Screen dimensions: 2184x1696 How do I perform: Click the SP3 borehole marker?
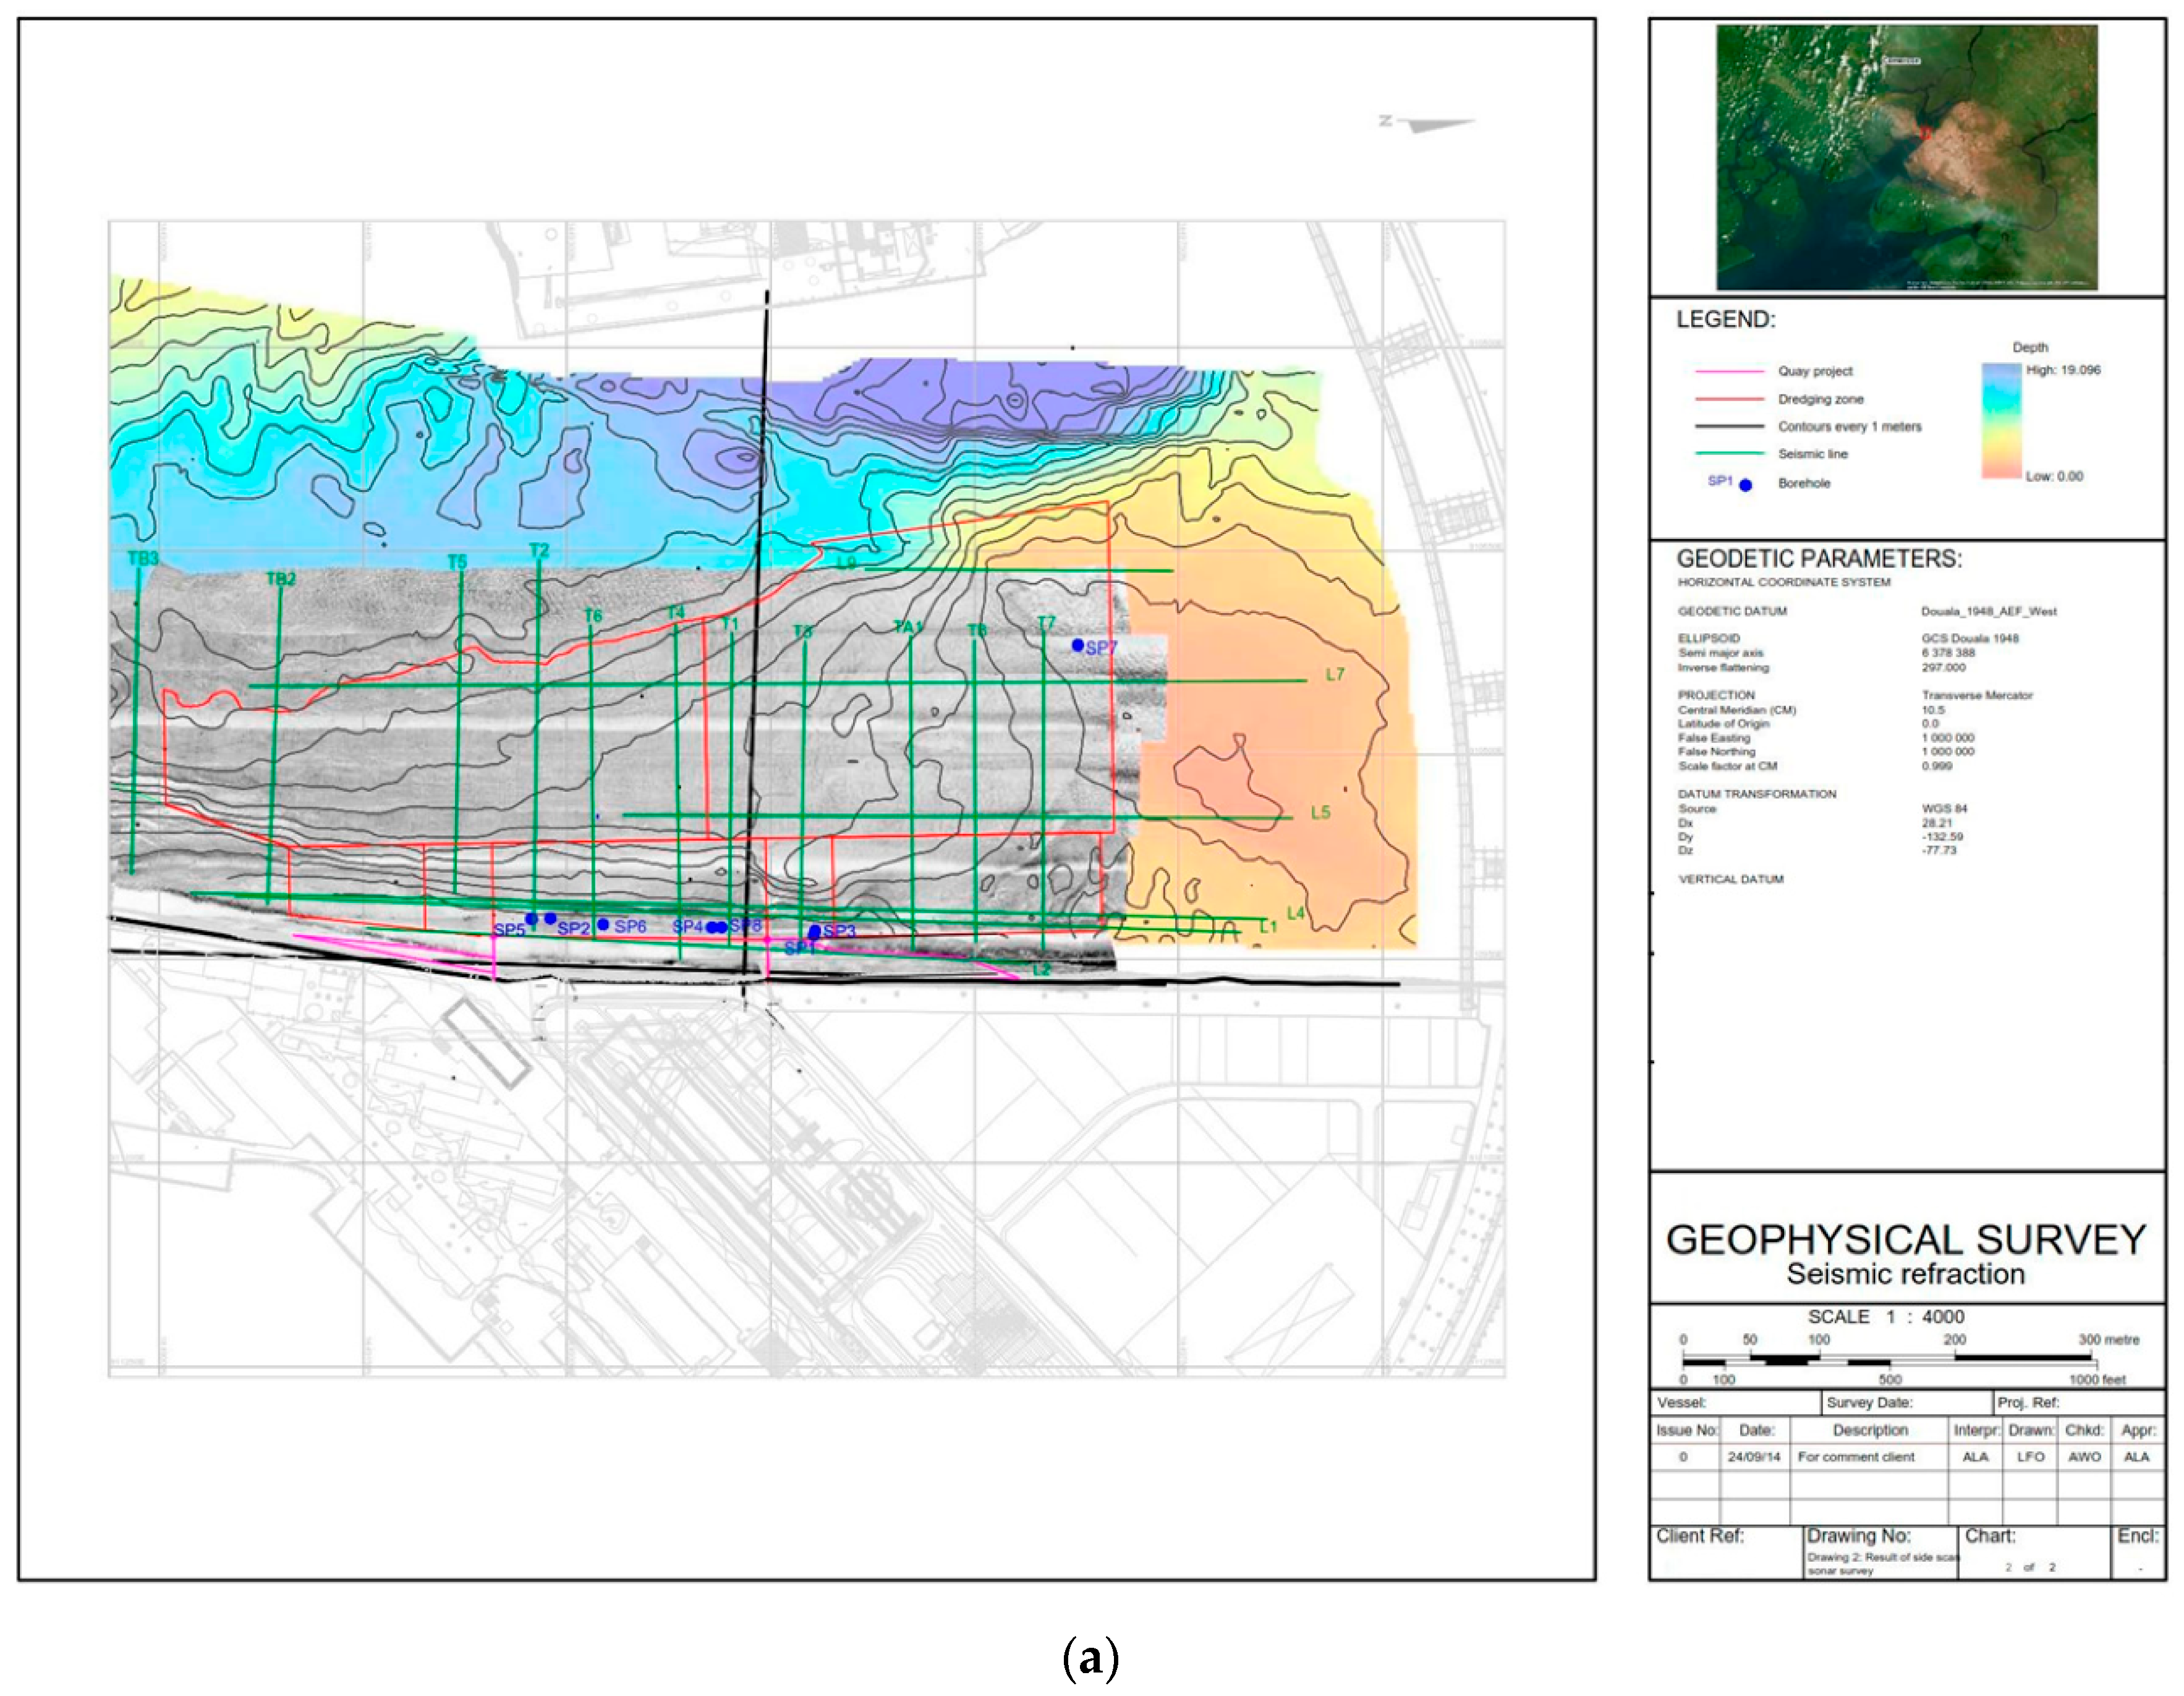(815, 931)
